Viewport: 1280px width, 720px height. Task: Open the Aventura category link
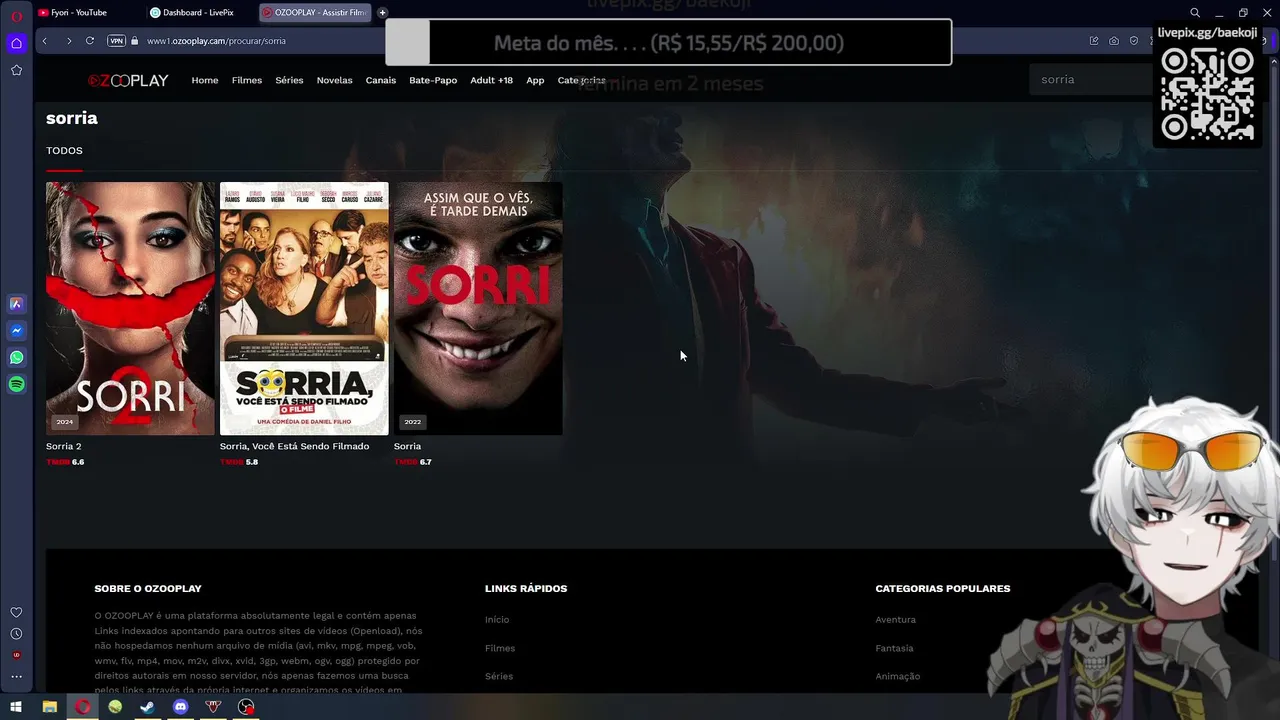click(x=895, y=620)
